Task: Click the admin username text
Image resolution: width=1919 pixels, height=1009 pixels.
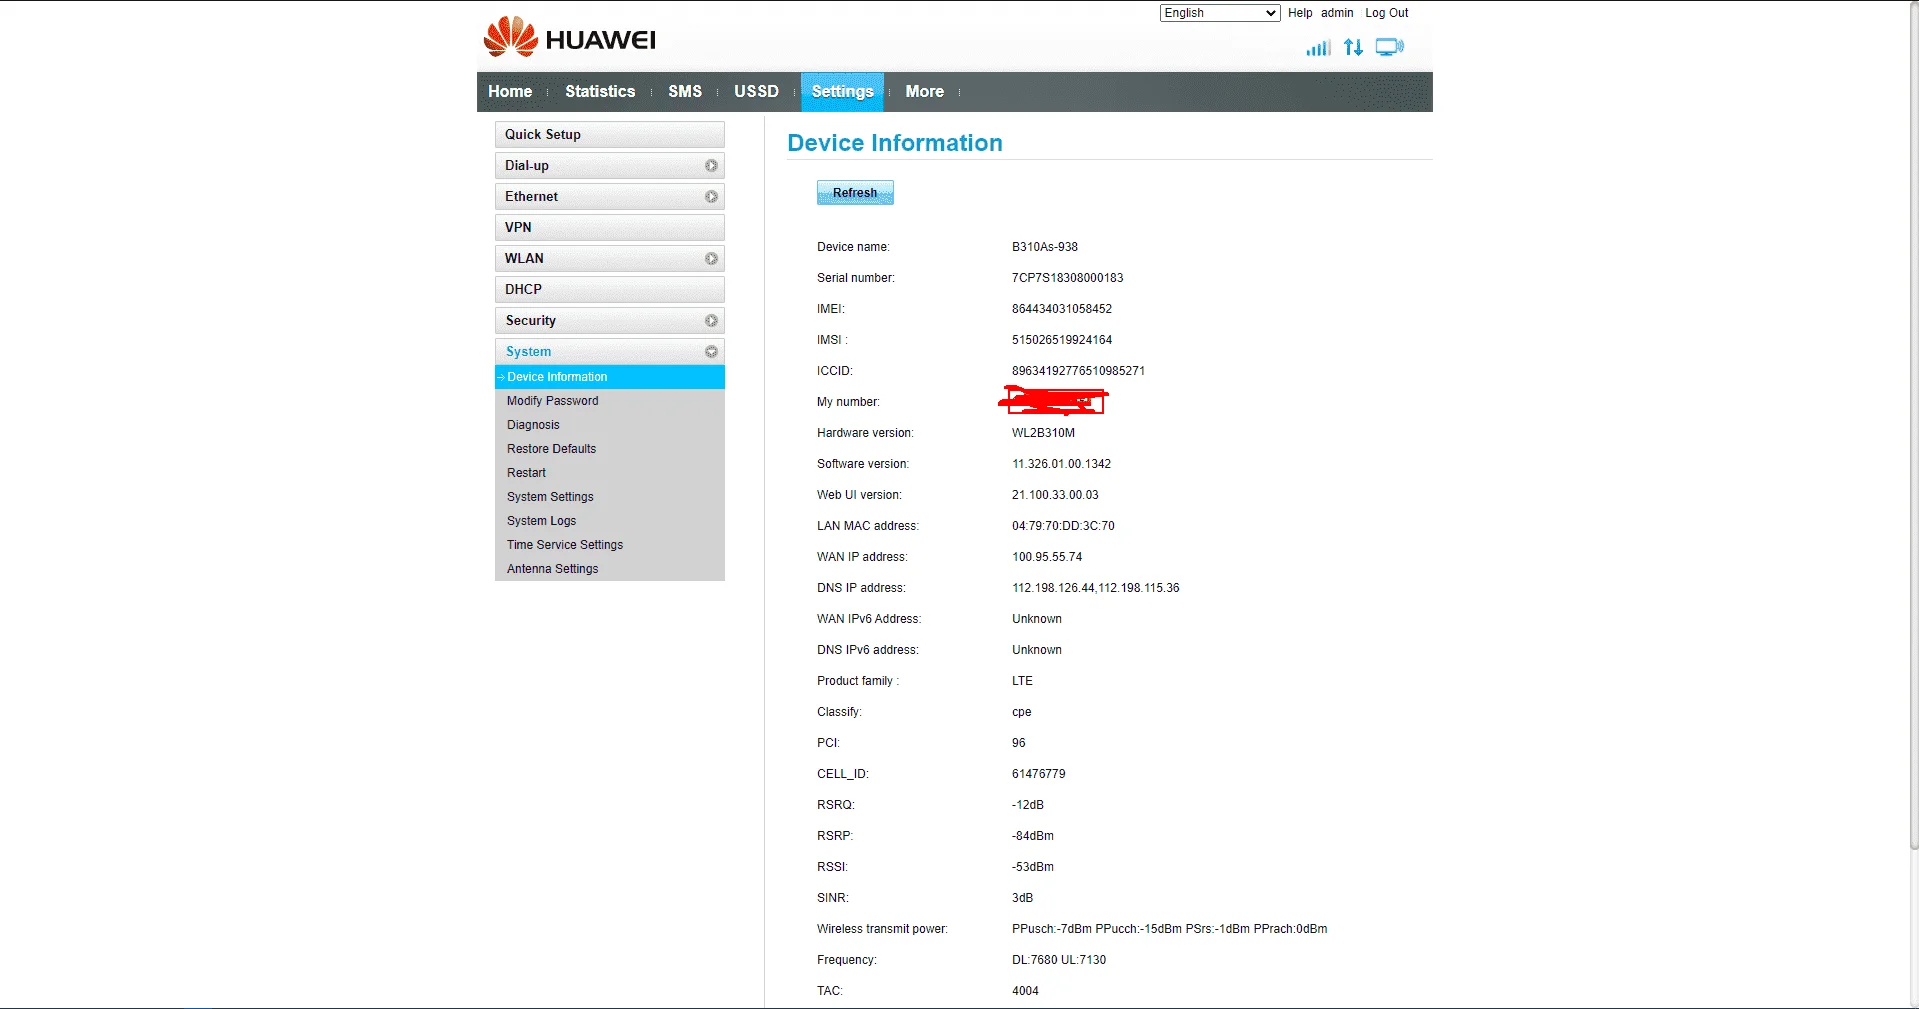Action: (1337, 13)
